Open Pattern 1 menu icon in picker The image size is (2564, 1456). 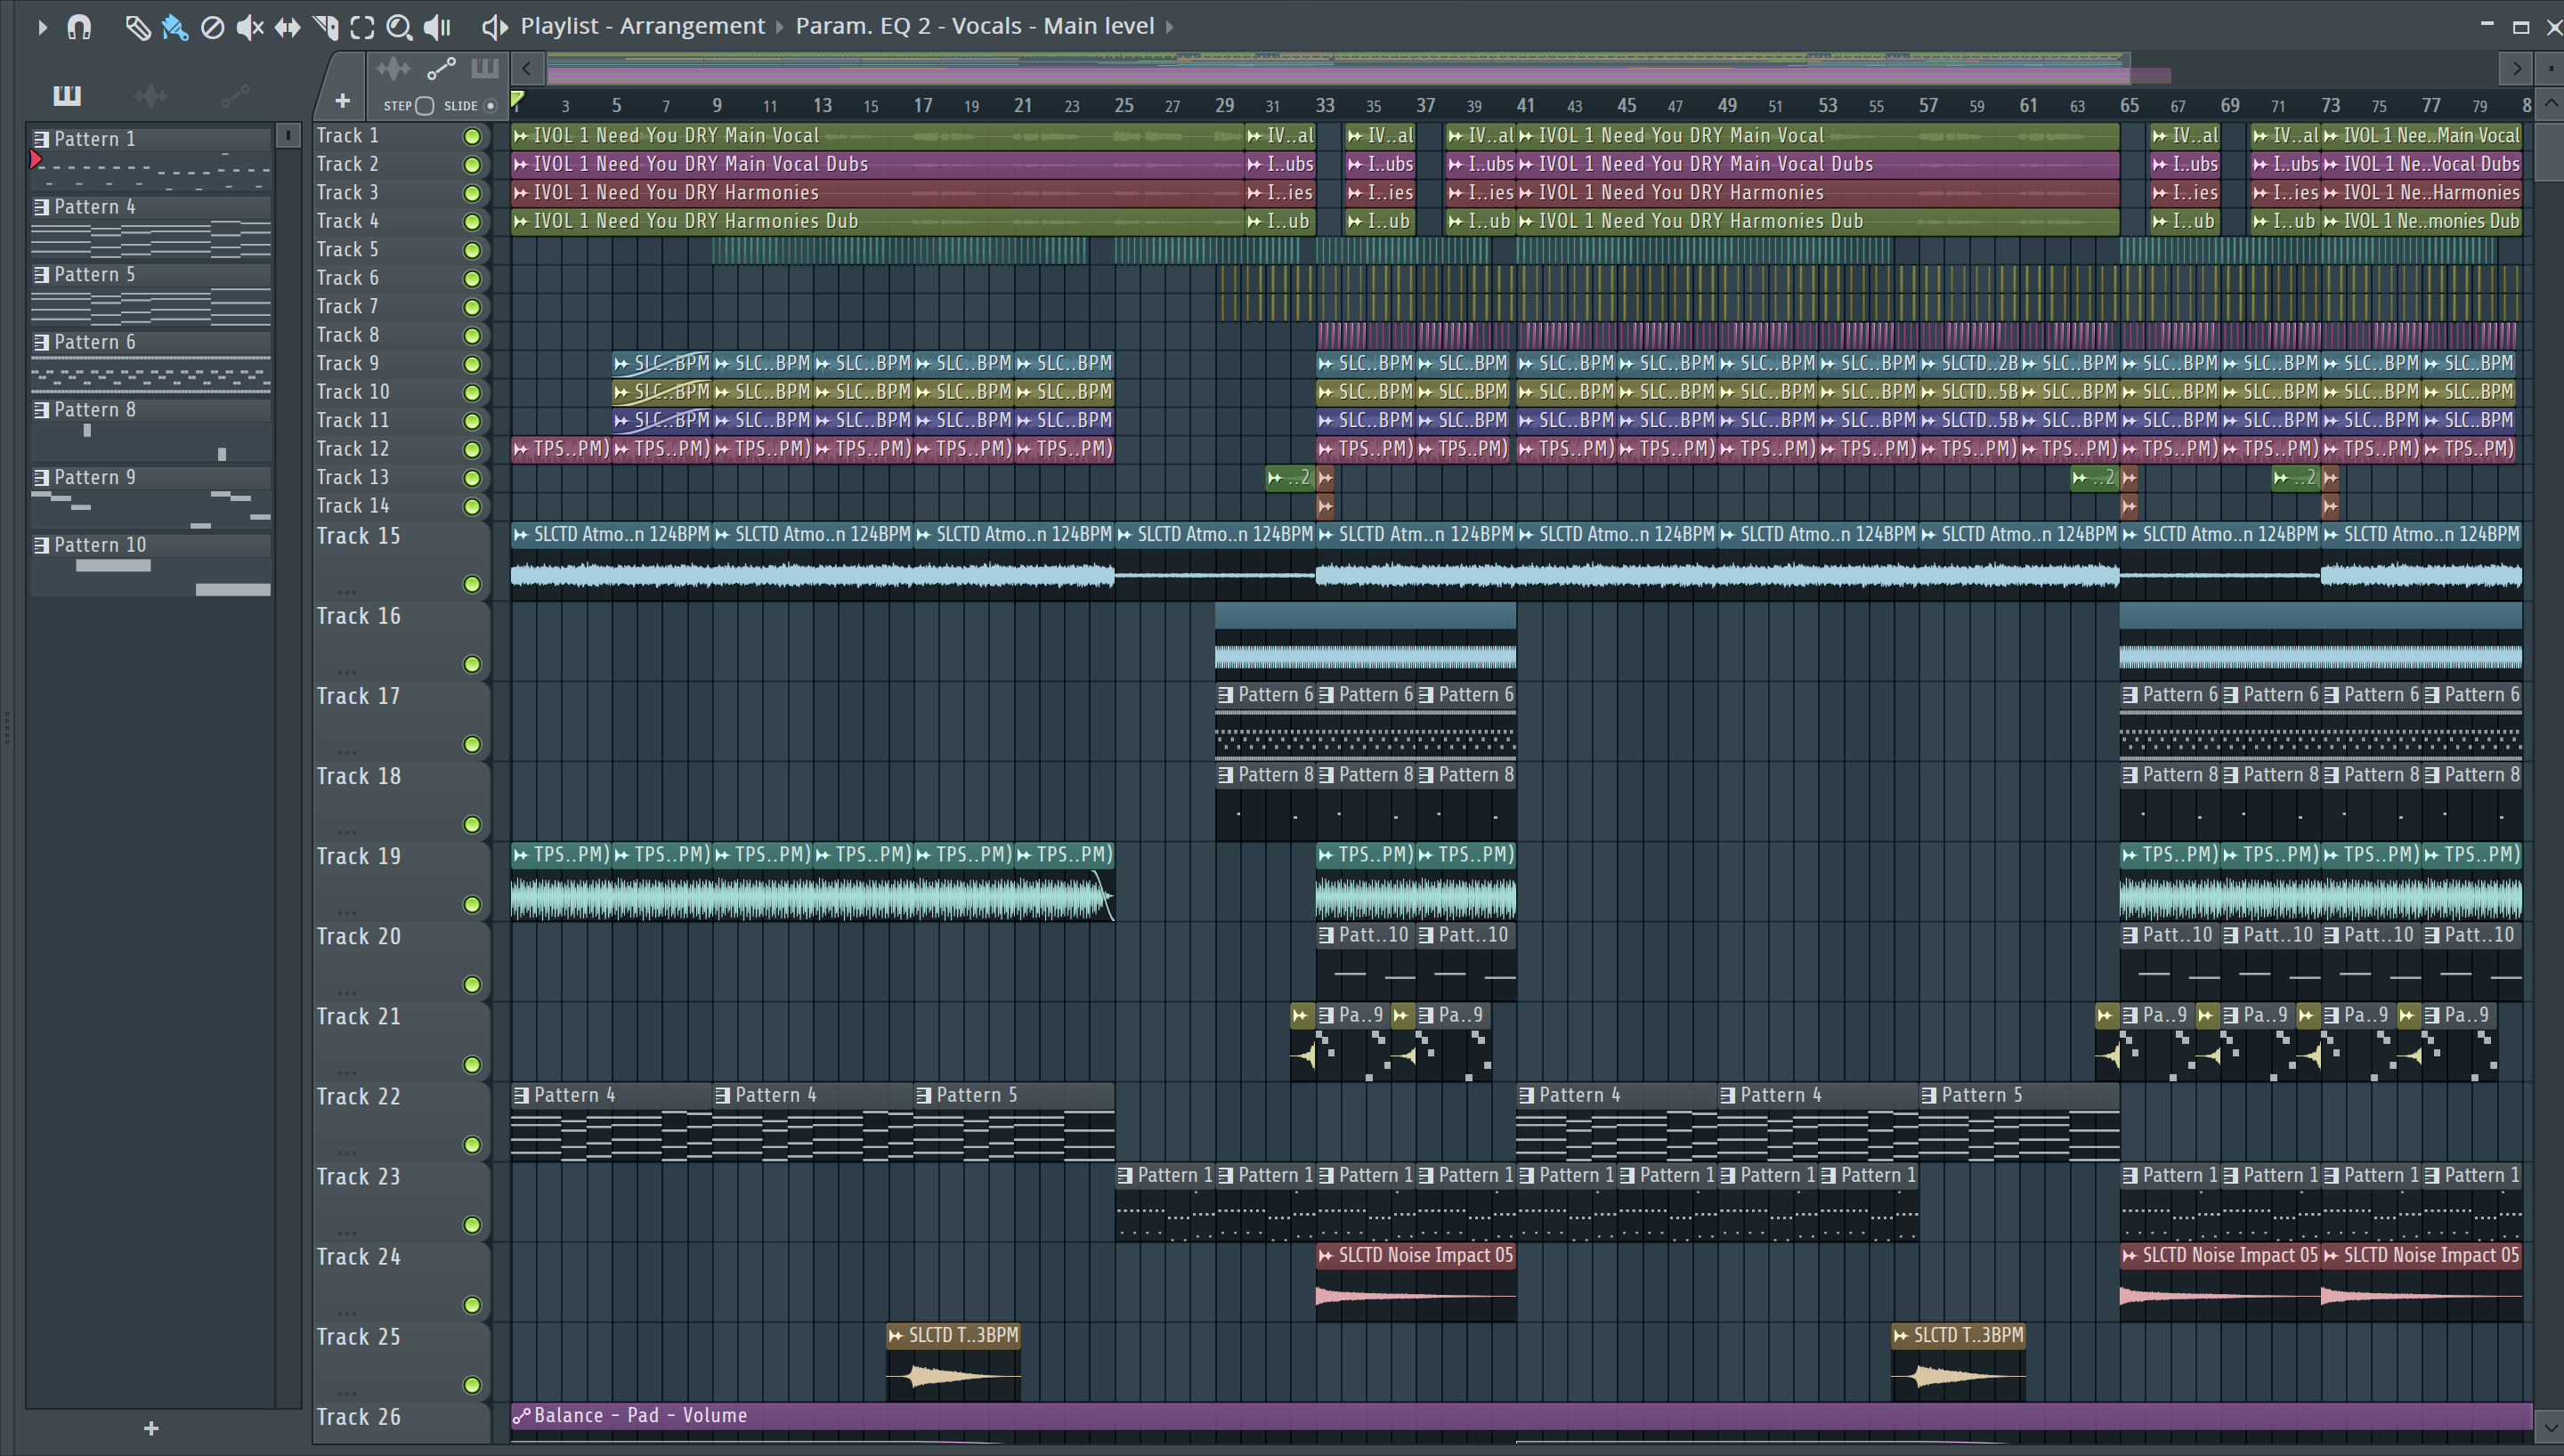[x=42, y=139]
